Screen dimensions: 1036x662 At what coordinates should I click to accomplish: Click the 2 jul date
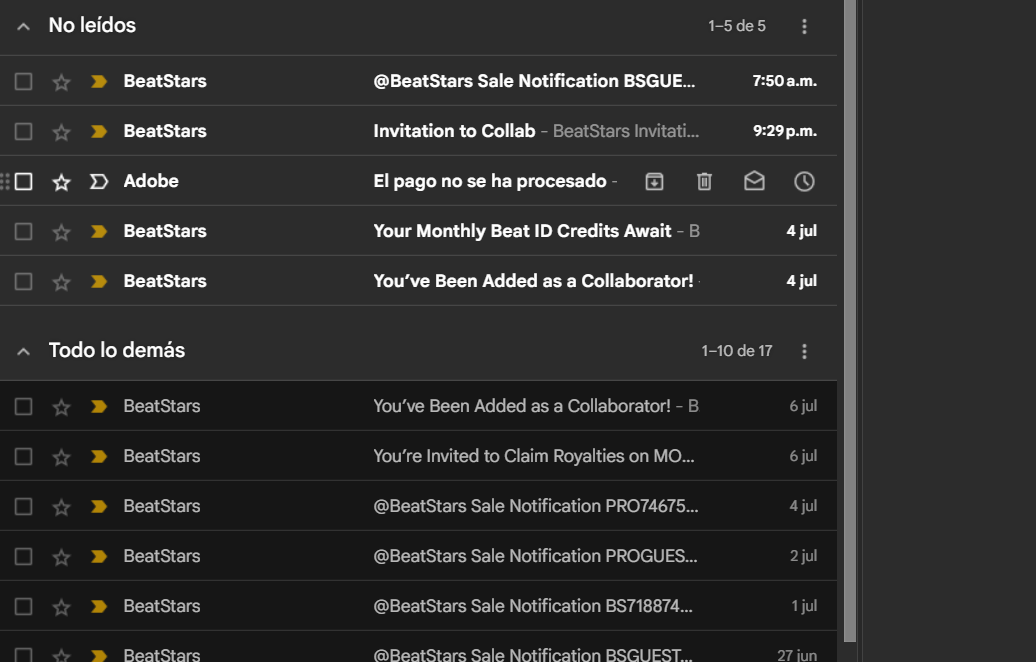(x=803, y=556)
